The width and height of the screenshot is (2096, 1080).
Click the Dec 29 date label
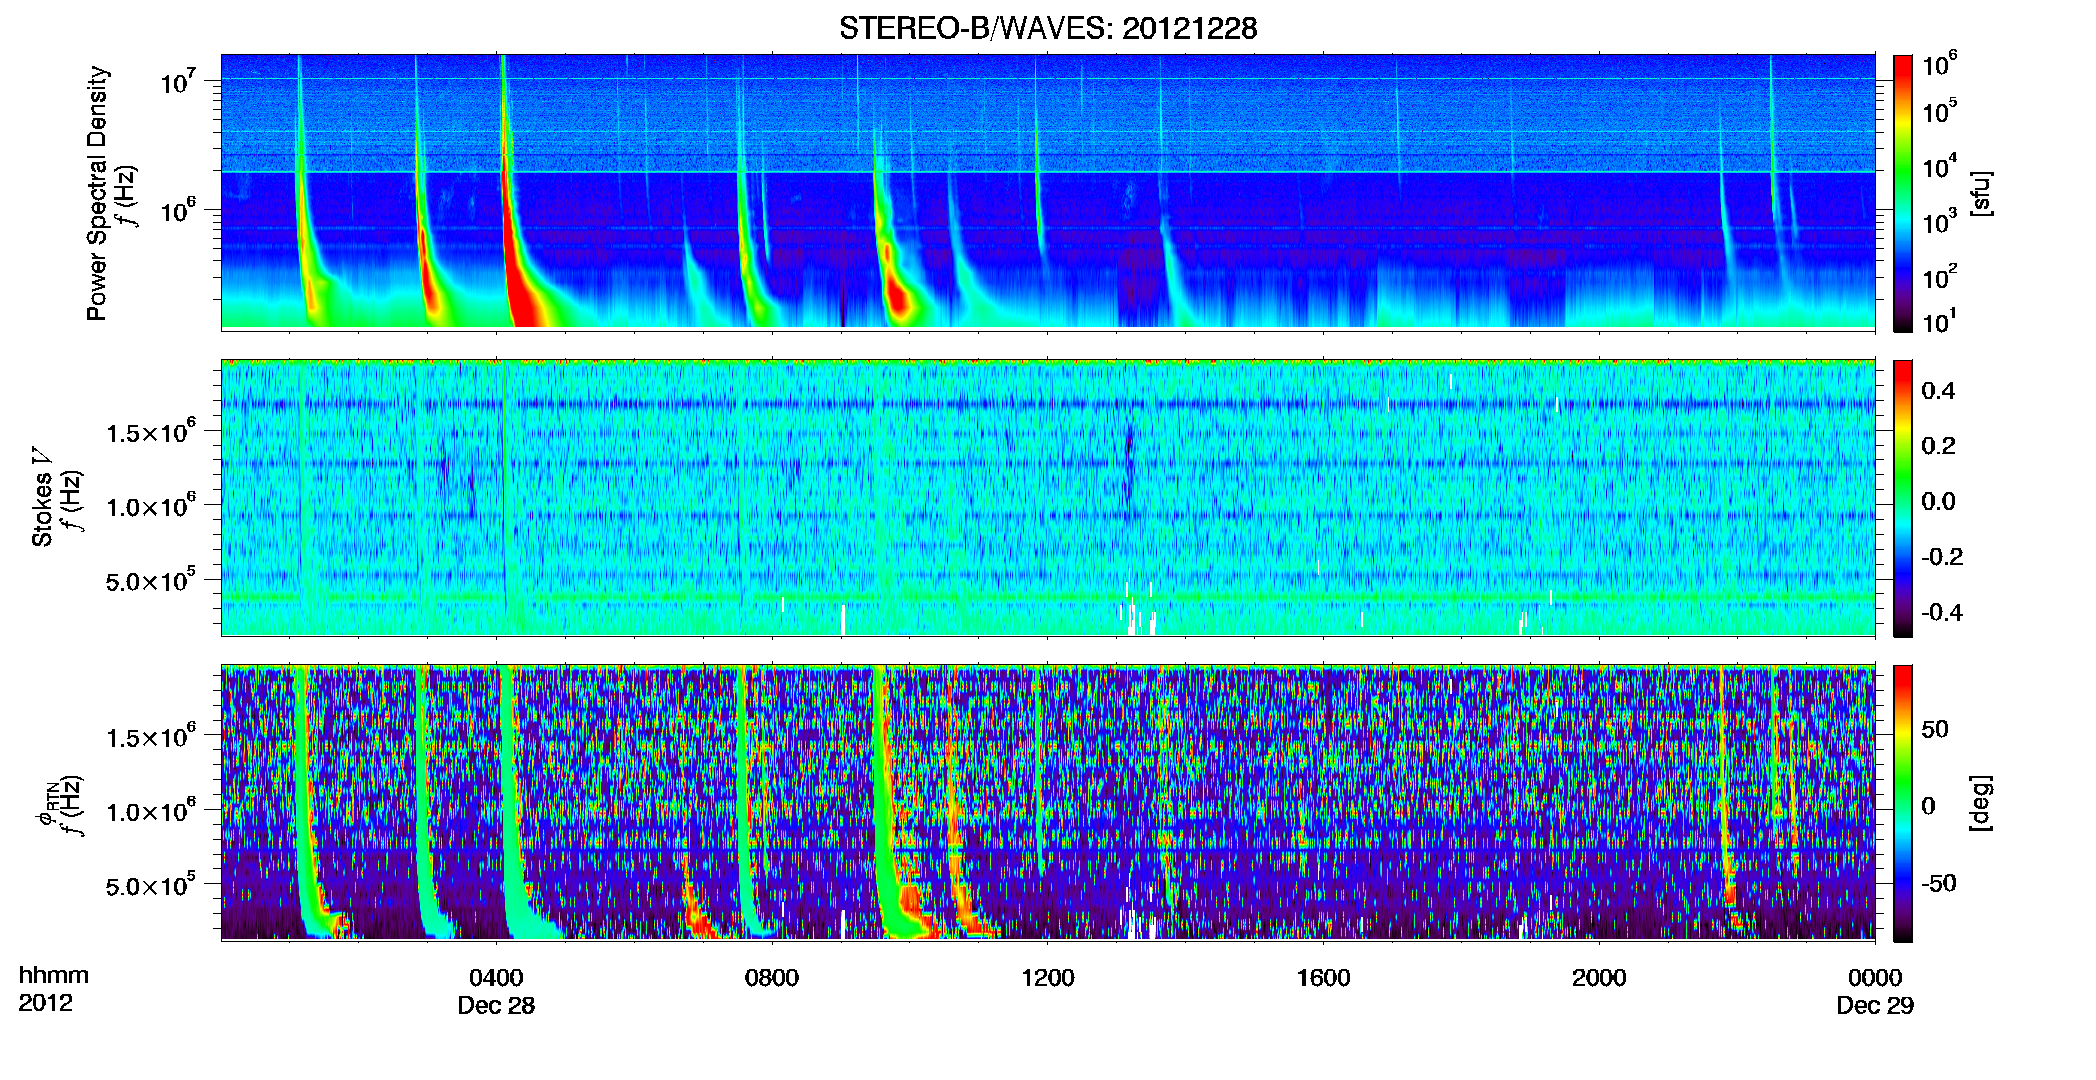click(x=1875, y=1006)
